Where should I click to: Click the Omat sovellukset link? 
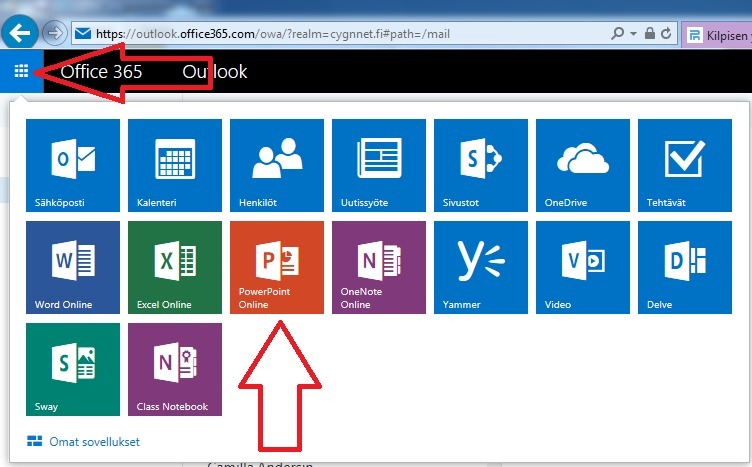[x=83, y=442]
